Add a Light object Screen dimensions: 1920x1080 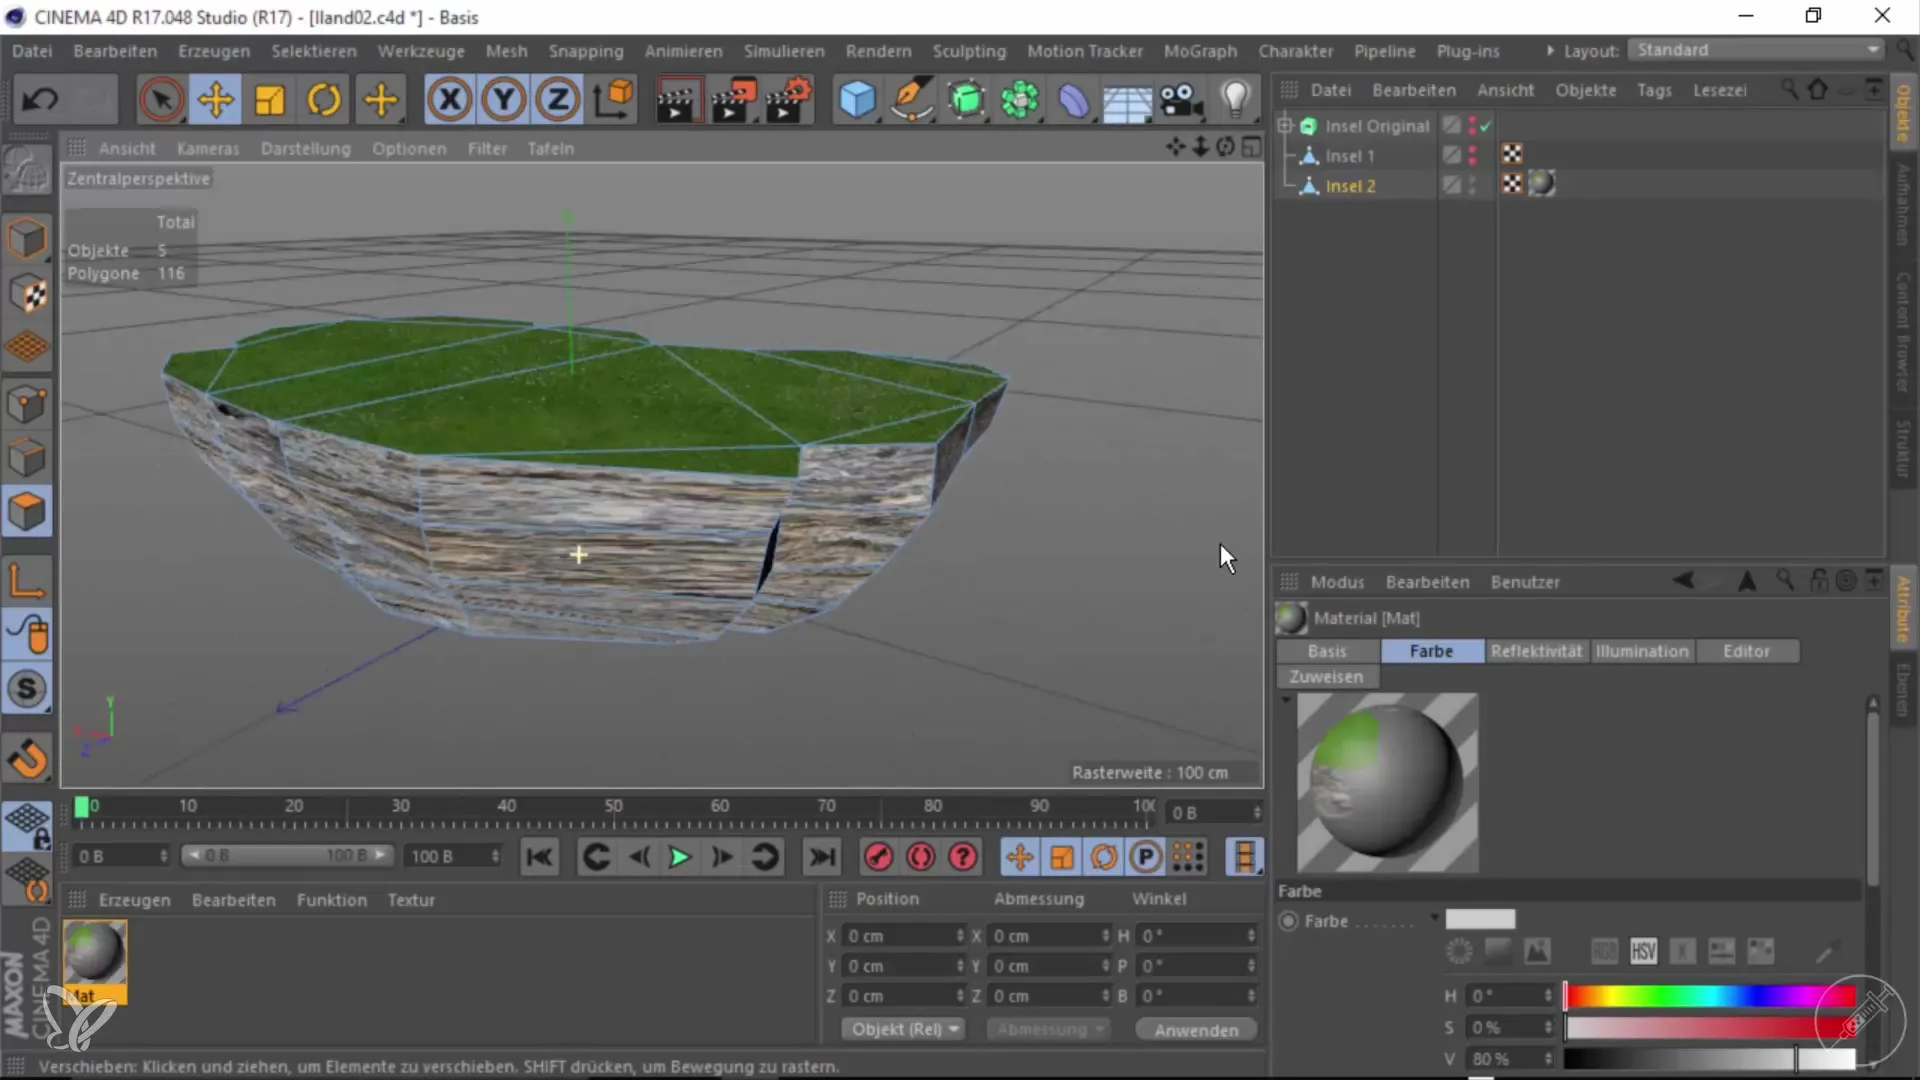(1237, 100)
